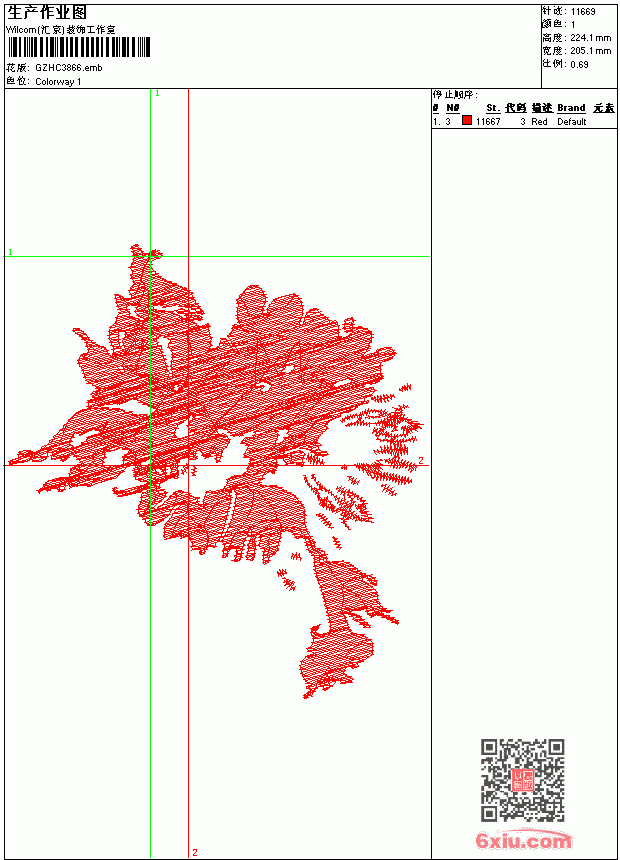The image size is (620, 860).
Task: Click the 'St.' column header
Action: coord(493,108)
